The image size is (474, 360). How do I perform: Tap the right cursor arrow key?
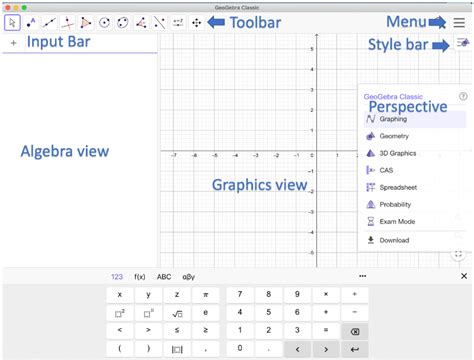(326, 349)
